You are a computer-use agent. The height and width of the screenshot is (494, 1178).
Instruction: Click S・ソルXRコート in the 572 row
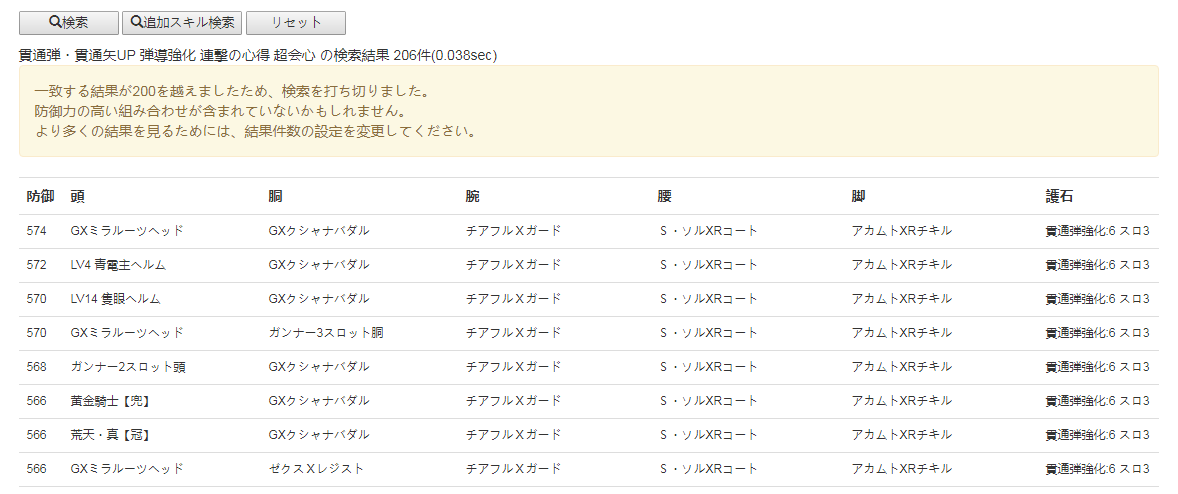point(708,265)
